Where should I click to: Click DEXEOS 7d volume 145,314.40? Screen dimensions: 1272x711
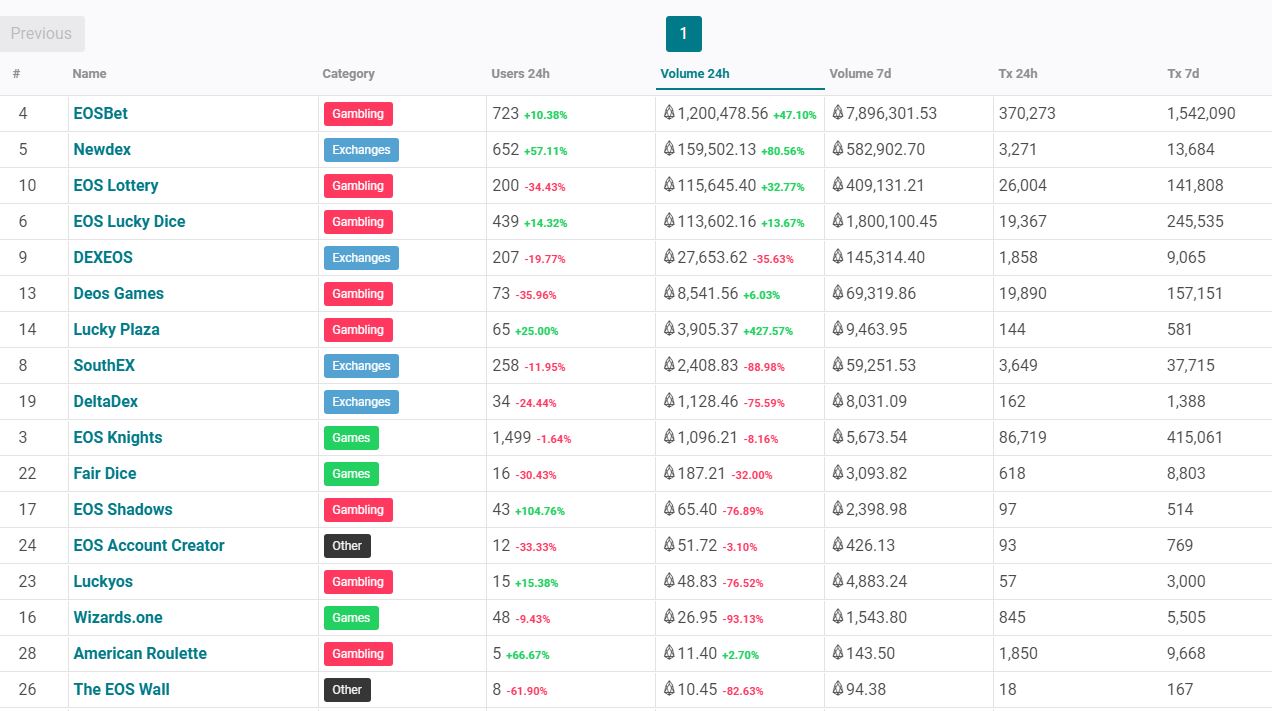pos(886,258)
